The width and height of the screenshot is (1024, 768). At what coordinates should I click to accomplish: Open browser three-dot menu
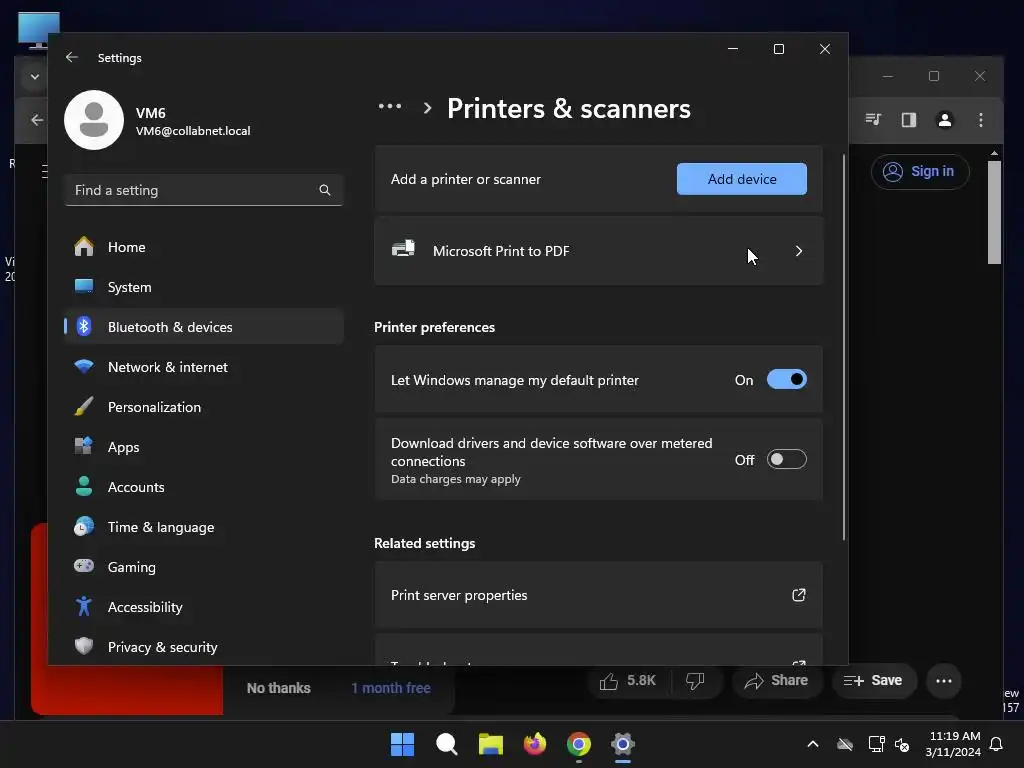[x=980, y=120]
